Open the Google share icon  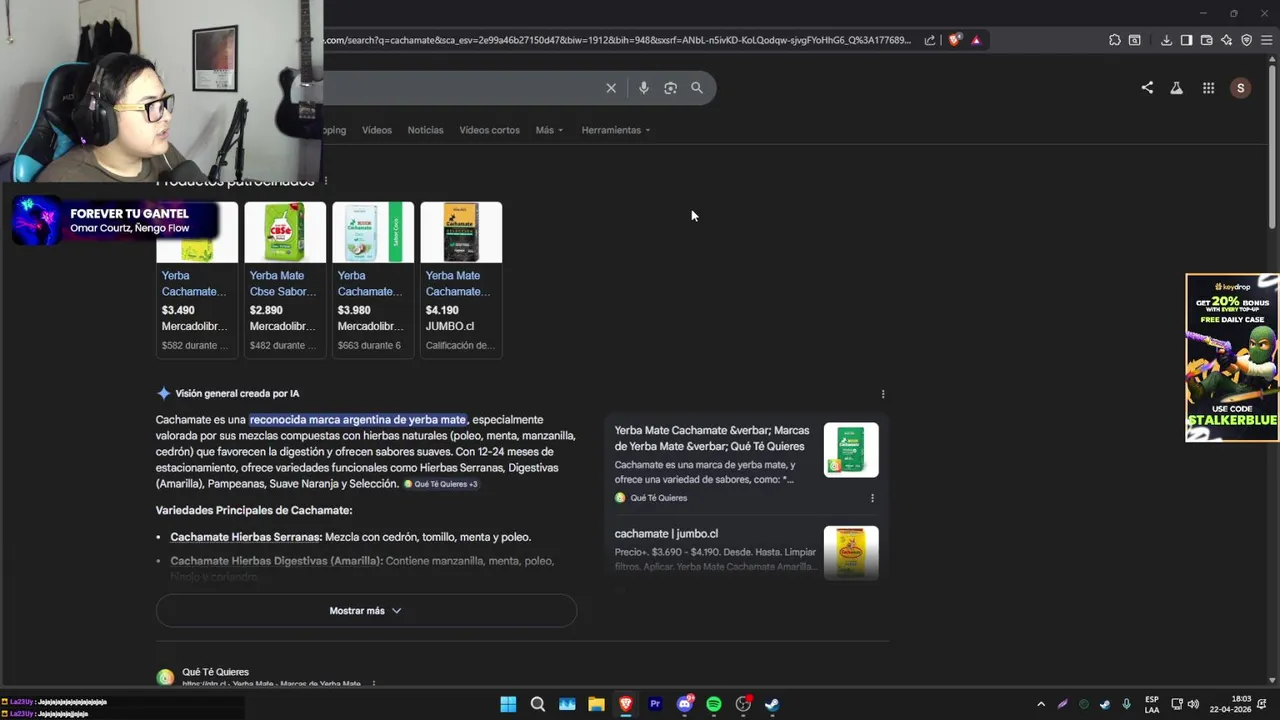[x=1147, y=88]
